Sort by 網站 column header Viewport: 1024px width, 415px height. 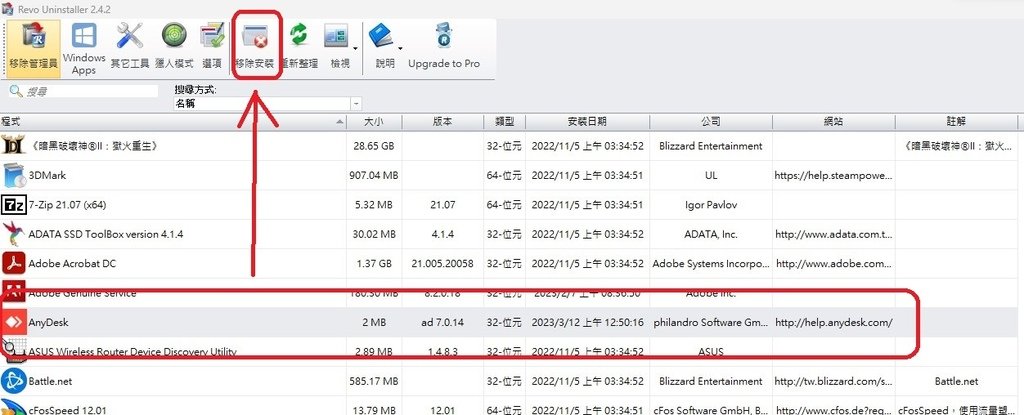click(833, 122)
